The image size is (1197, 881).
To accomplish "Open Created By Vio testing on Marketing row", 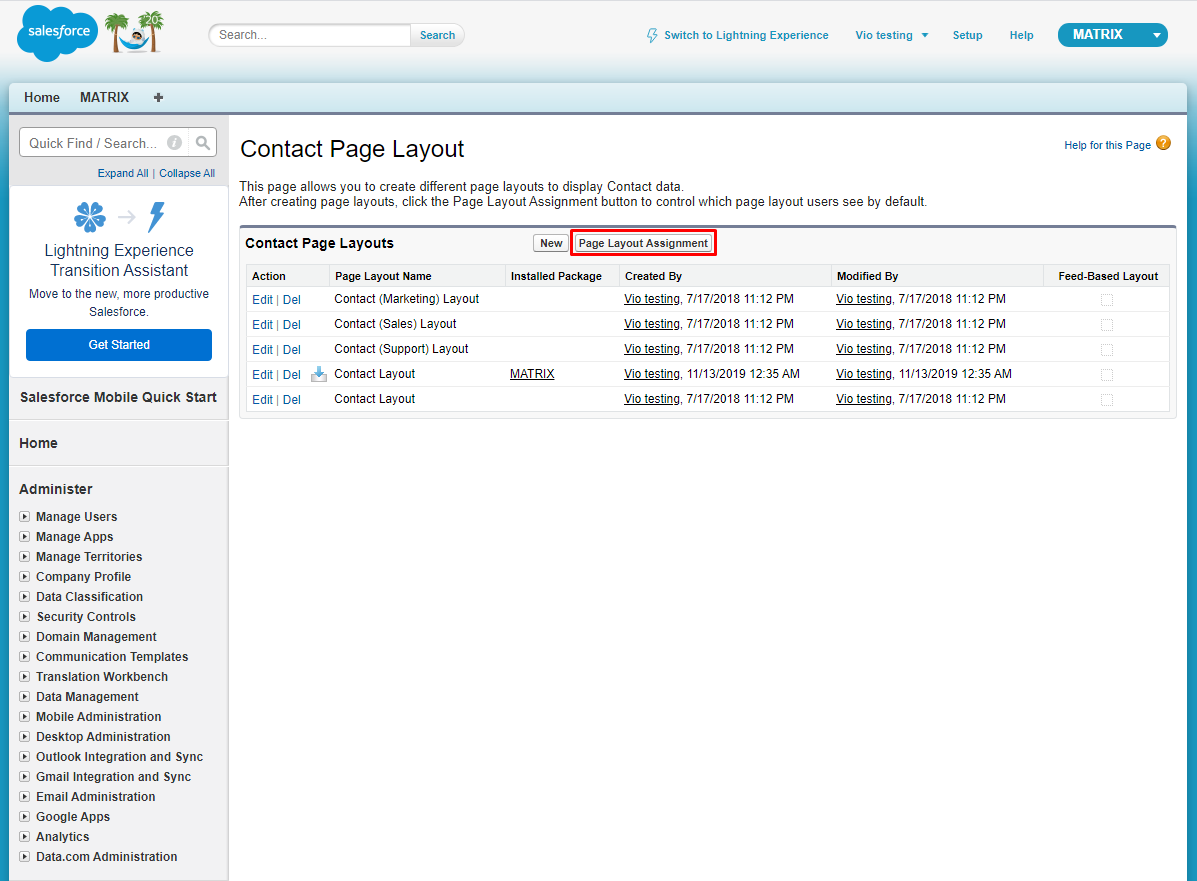I will pos(651,299).
